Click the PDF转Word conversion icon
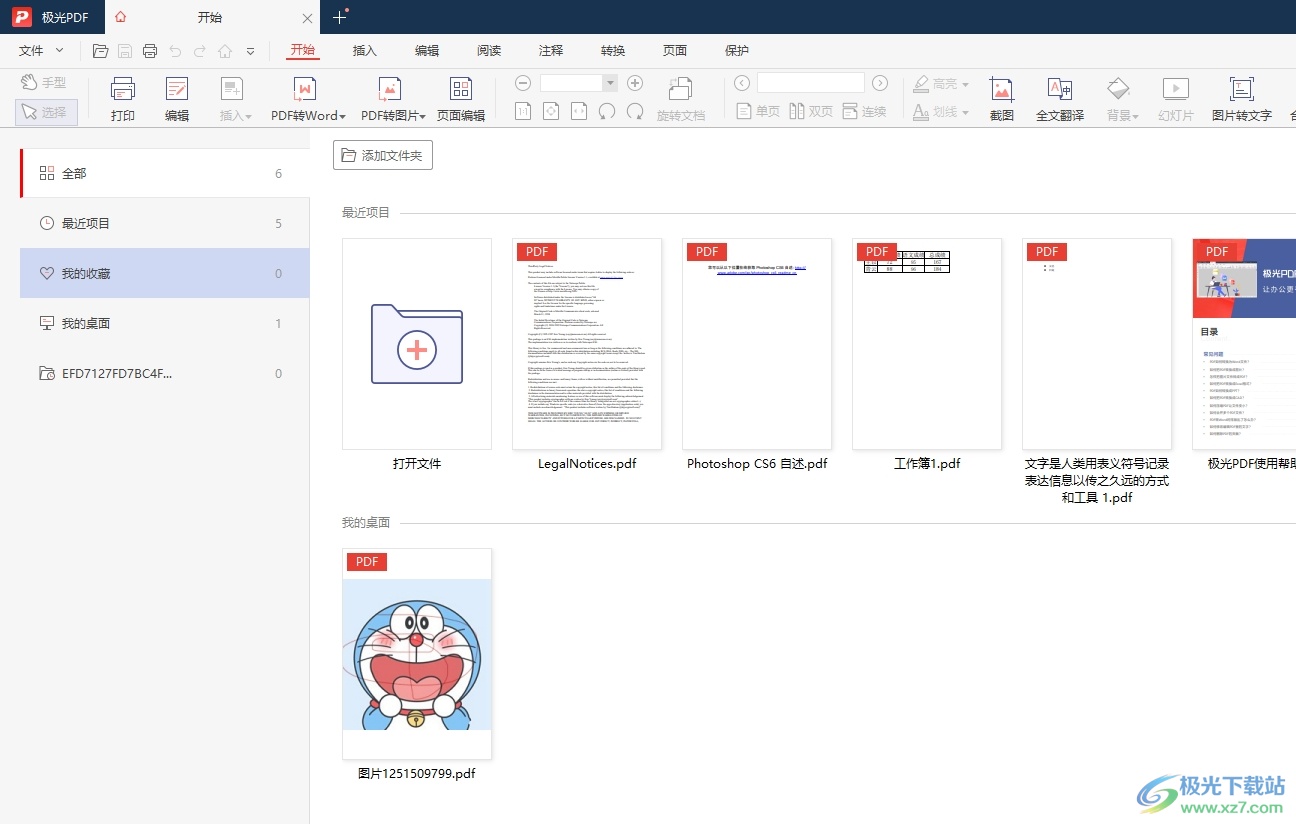 pos(305,89)
